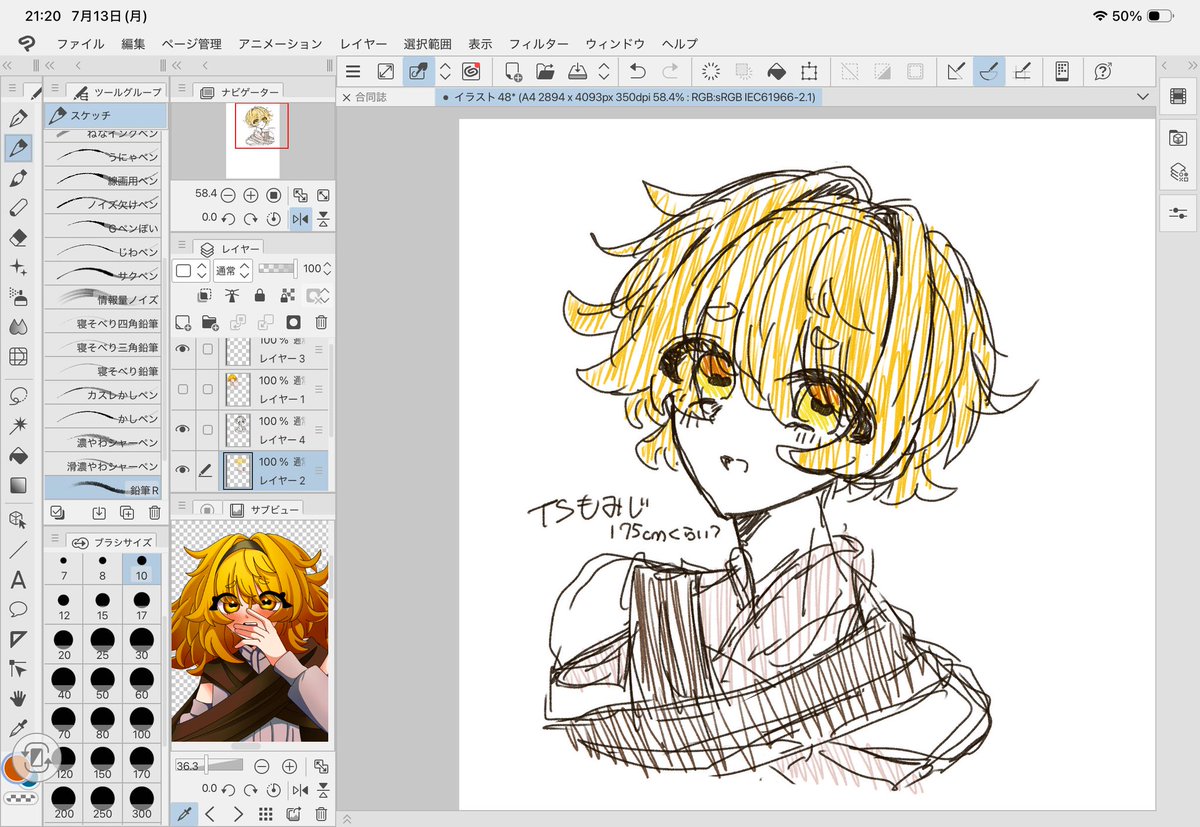
Task: Open the アニメーション menu
Action: [x=280, y=44]
